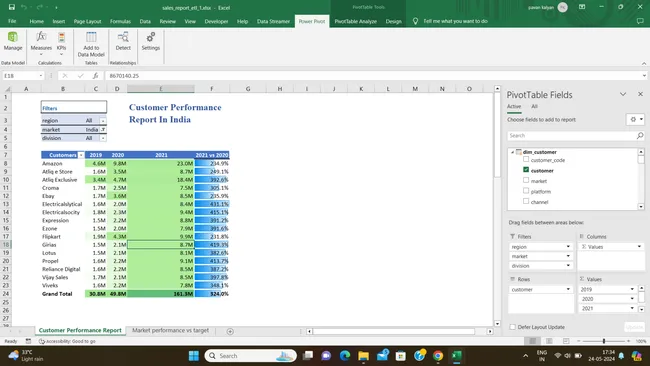This screenshot has width=650, height=366.
Task: Show All tables in PivotTable Fields
Action: click(x=534, y=107)
